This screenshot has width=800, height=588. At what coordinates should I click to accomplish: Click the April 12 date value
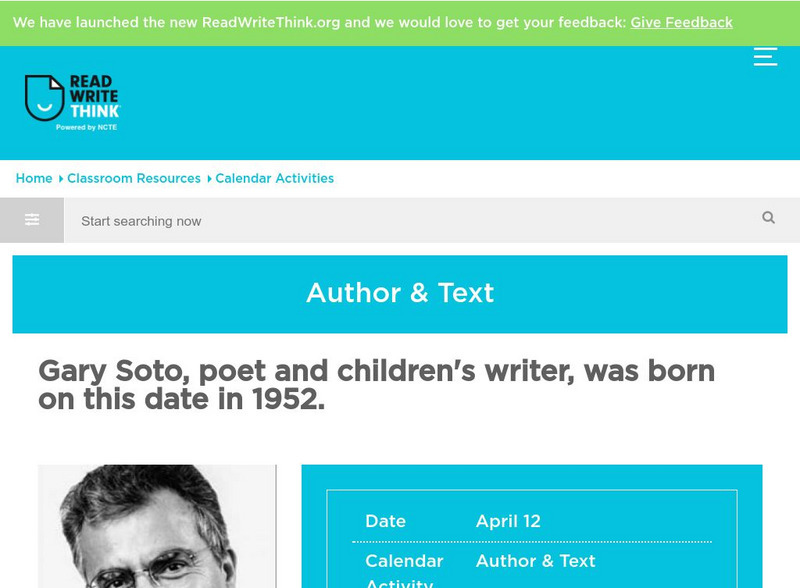pyautogui.click(x=508, y=521)
